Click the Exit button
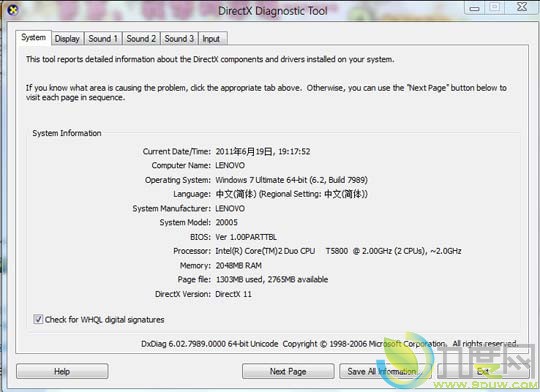The height and width of the screenshot is (392, 540). tap(483, 371)
